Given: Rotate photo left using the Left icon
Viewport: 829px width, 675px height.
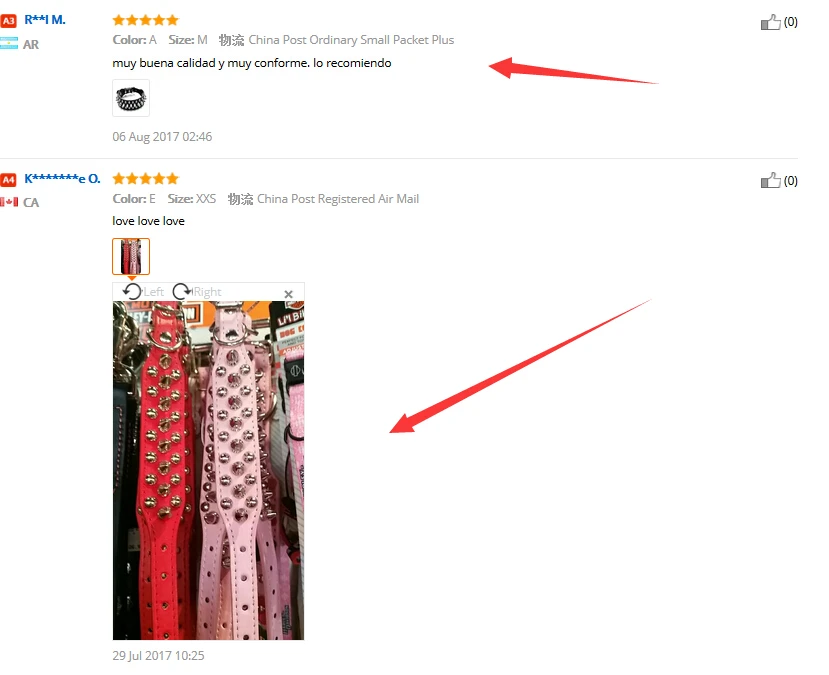Looking at the screenshot, I should click(132, 291).
